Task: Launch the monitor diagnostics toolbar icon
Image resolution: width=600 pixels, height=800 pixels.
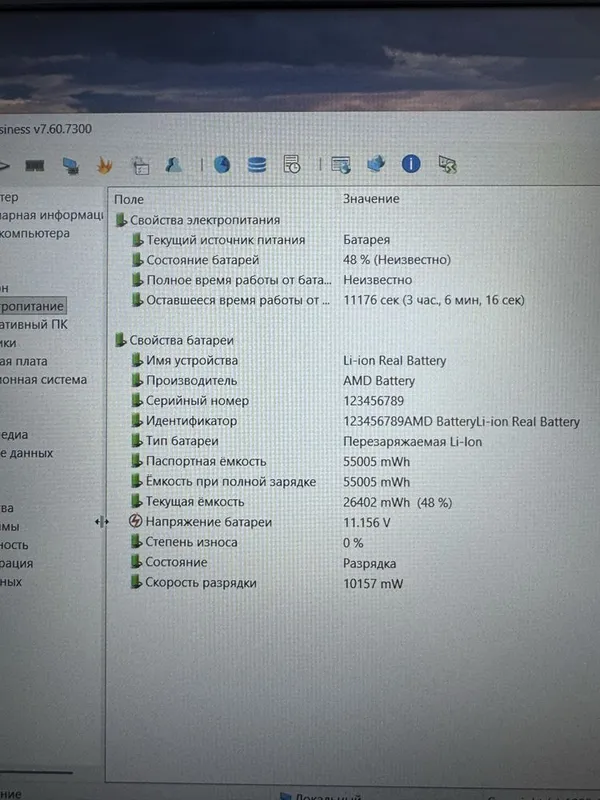Action: 70,166
